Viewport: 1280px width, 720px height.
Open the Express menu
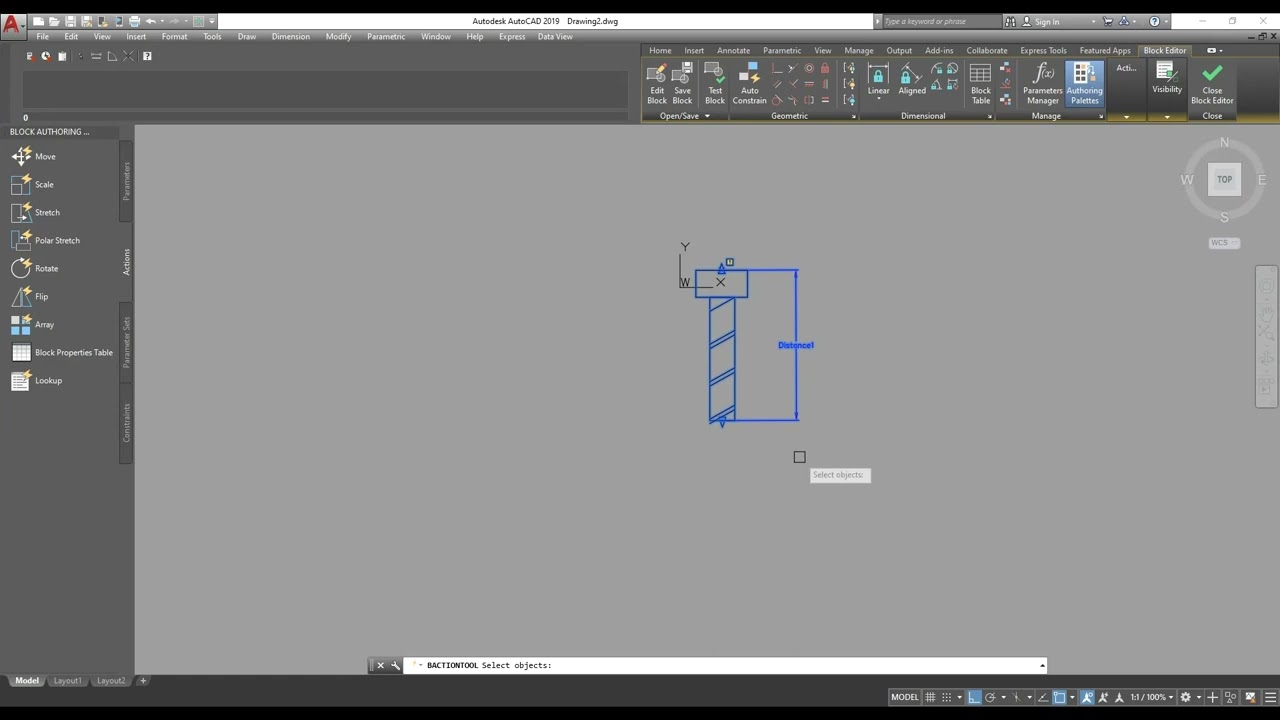pos(512,36)
